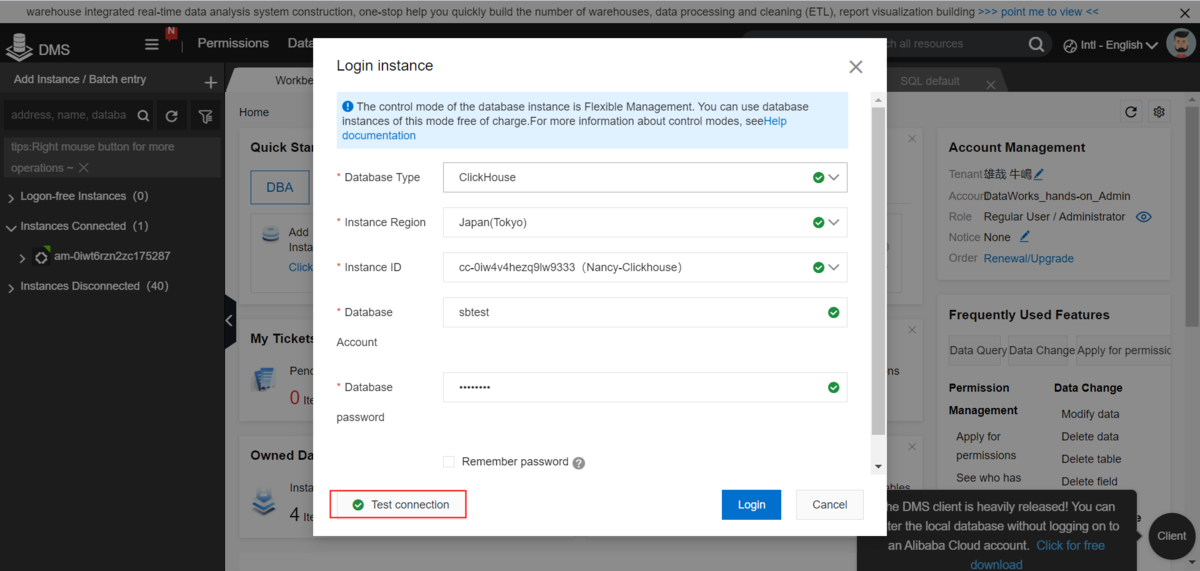Open the Instance Region dropdown
The width and height of the screenshot is (1200, 571).
(645, 222)
